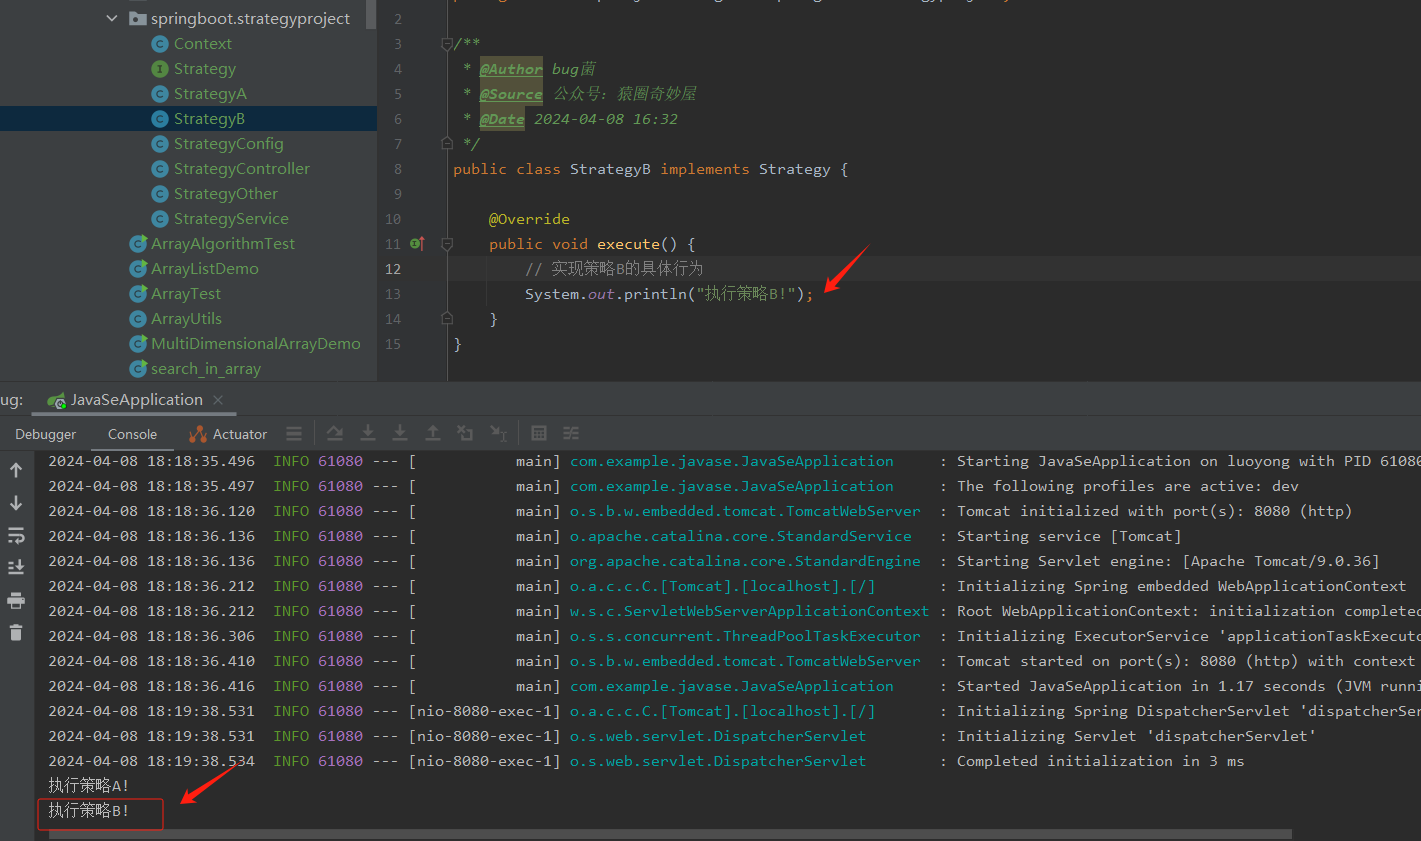Open StrategyConfig in the project tree

(x=229, y=144)
